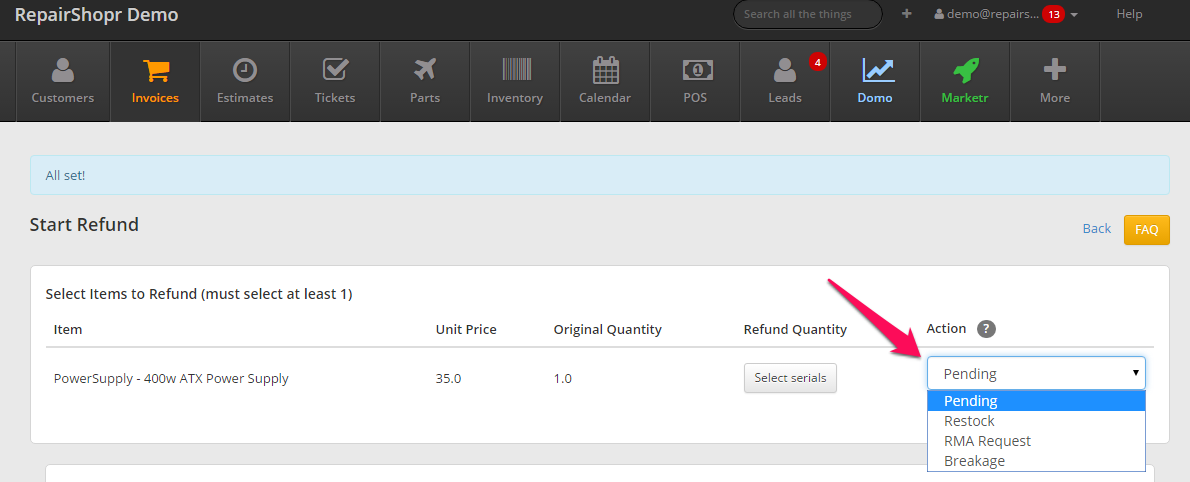This screenshot has width=1190, height=482.
Task: Click the Action help question mark
Action: point(986,329)
